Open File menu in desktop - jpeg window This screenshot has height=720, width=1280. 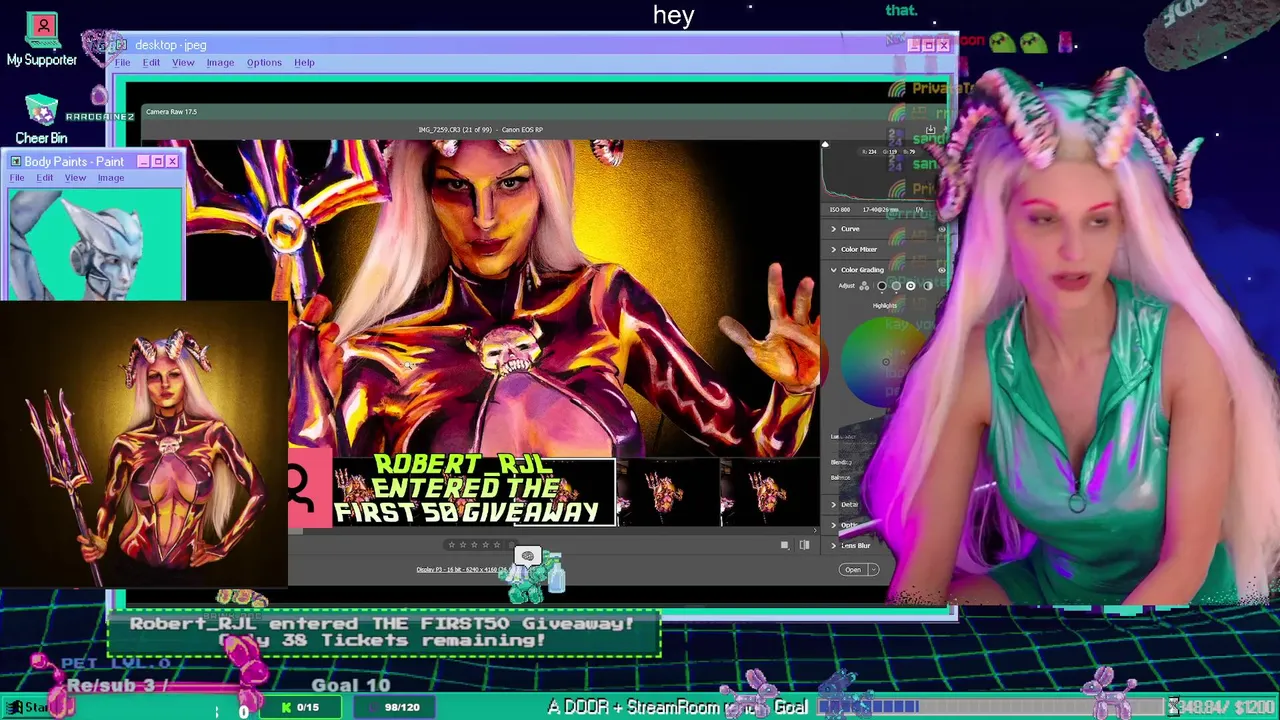(x=122, y=62)
